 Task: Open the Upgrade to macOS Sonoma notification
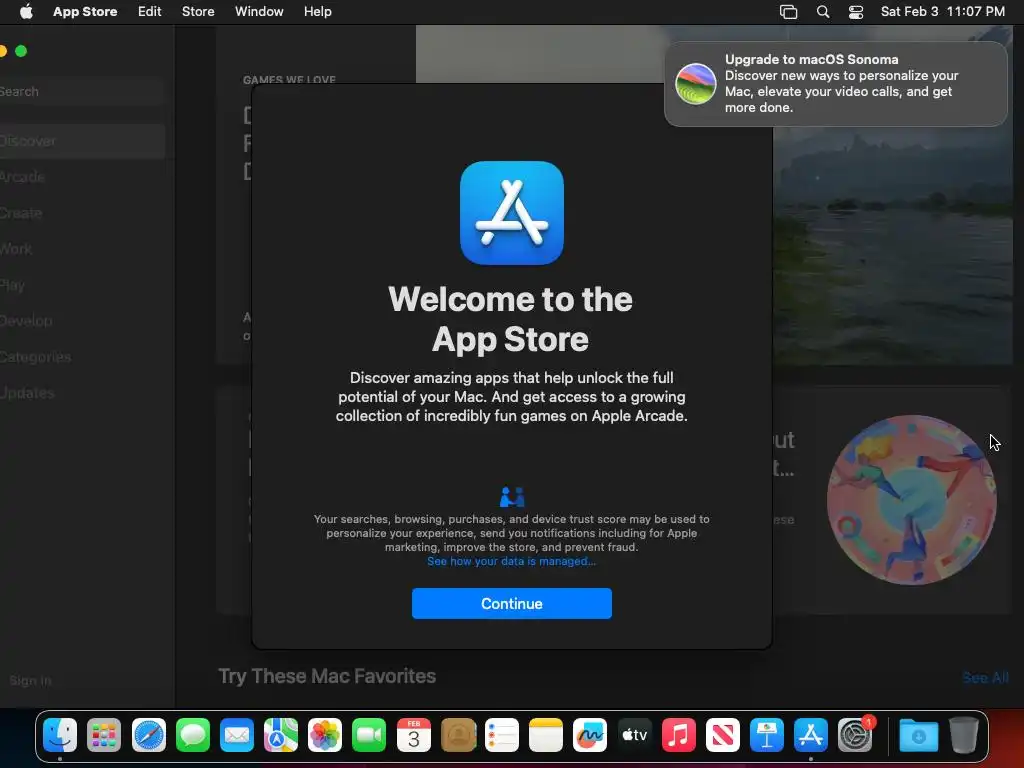(835, 84)
